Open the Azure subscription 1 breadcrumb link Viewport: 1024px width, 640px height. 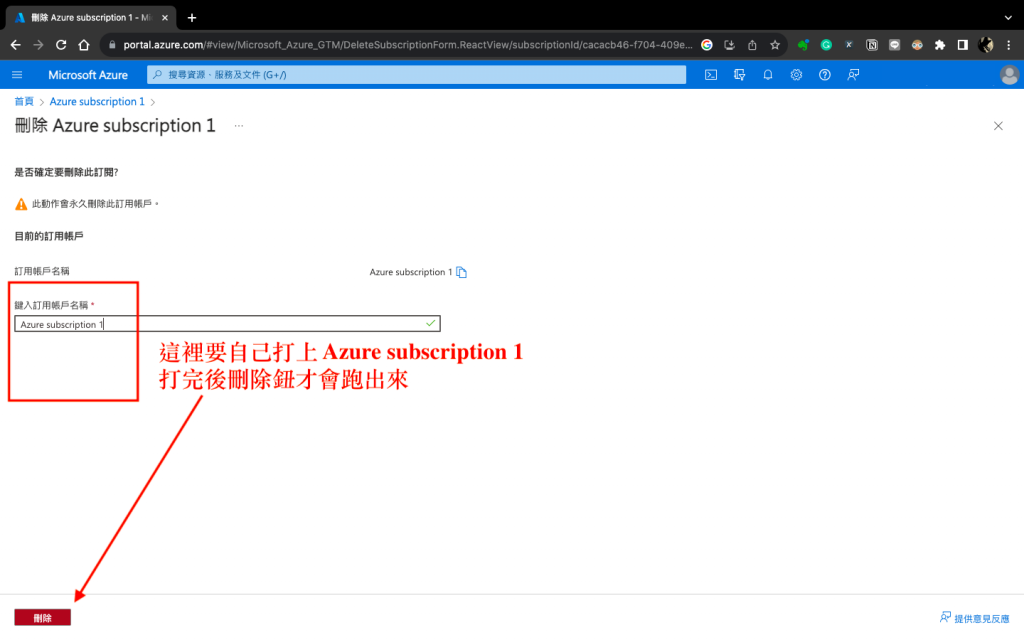(97, 102)
